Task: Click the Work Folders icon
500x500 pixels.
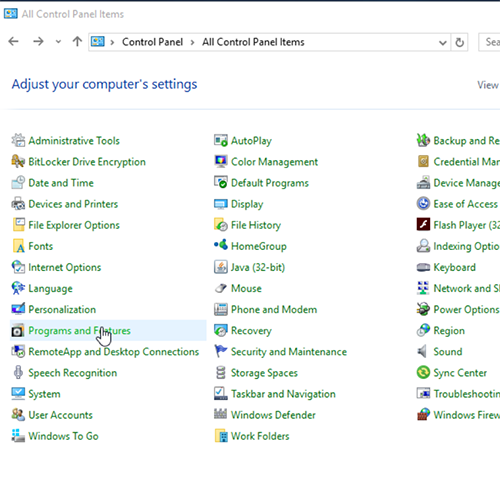Action: click(221, 436)
